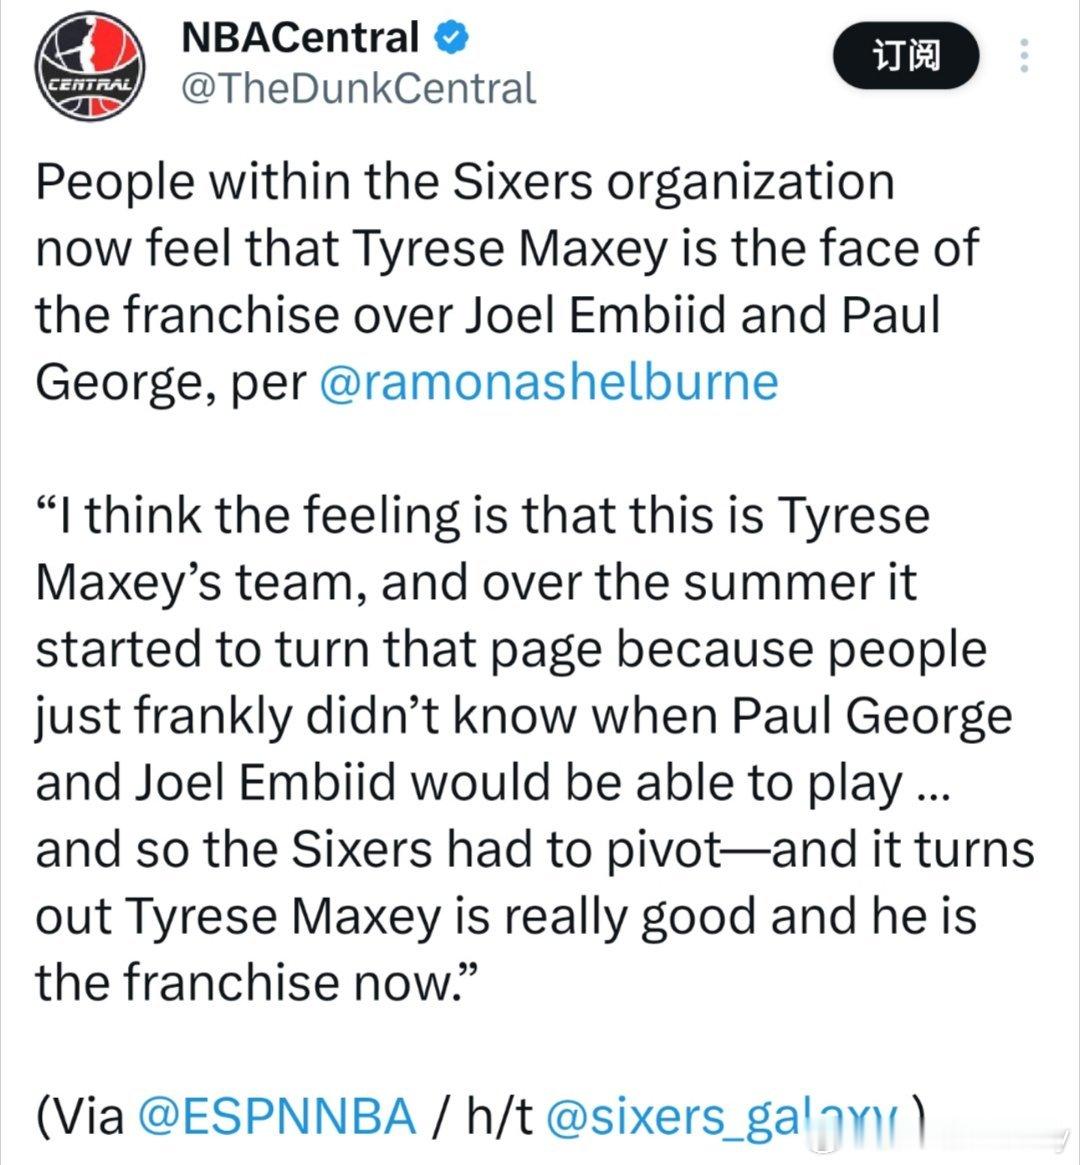Click the line "Maxey's team, and over the summer"
Image resolution: width=1080 pixels, height=1165 pixels.
pyautogui.click(x=475, y=583)
